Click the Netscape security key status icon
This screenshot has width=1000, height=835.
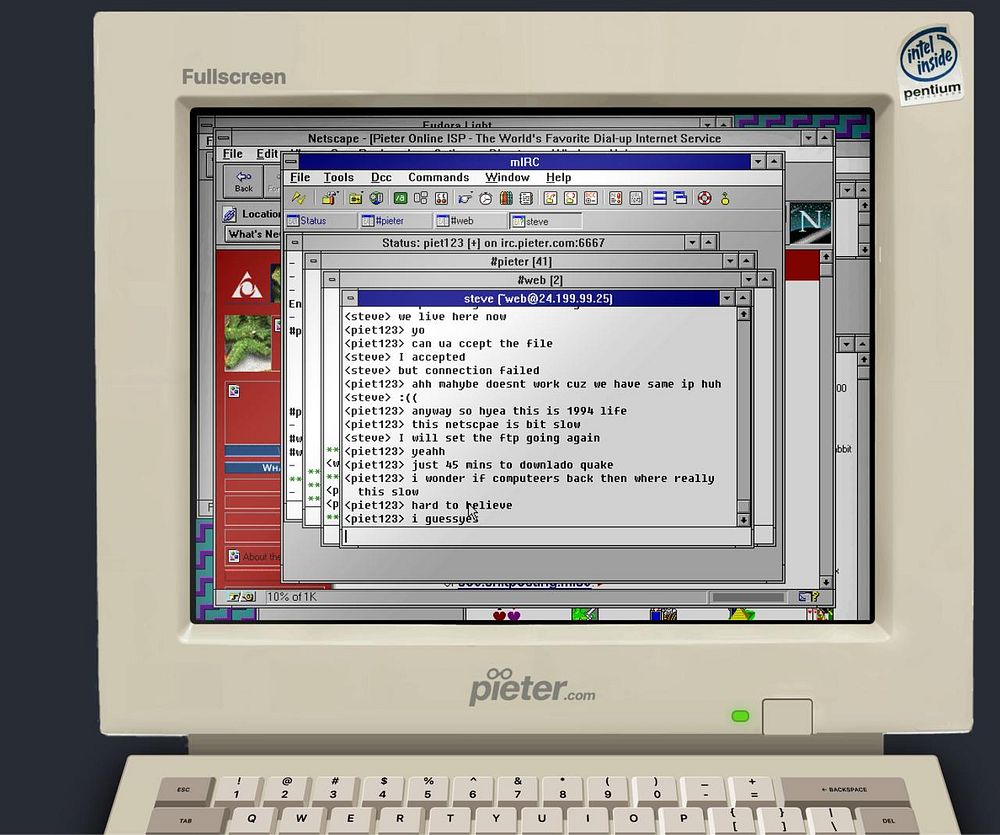(x=242, y=597)
